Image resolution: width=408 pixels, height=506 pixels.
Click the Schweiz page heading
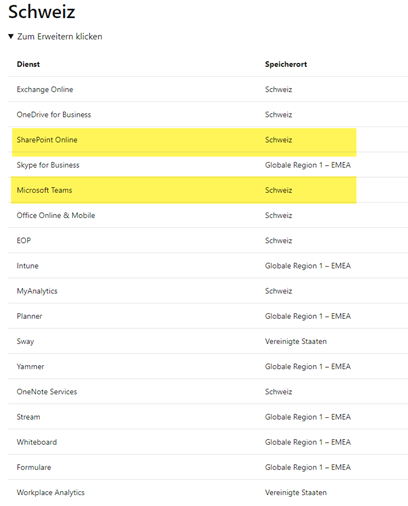42,12
